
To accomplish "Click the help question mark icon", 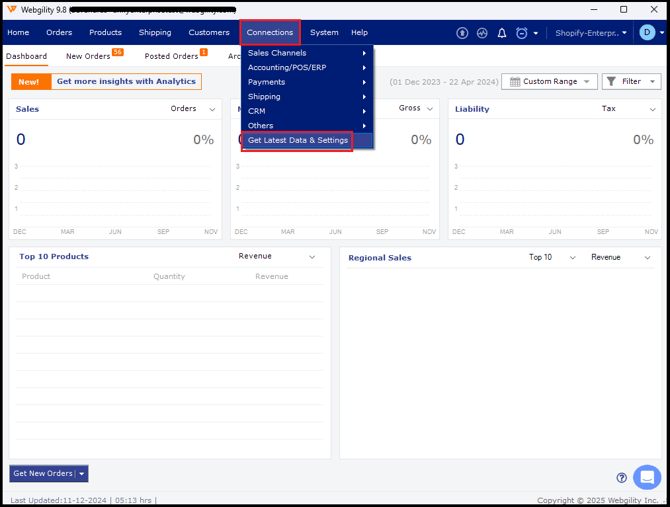I will 622,478.
